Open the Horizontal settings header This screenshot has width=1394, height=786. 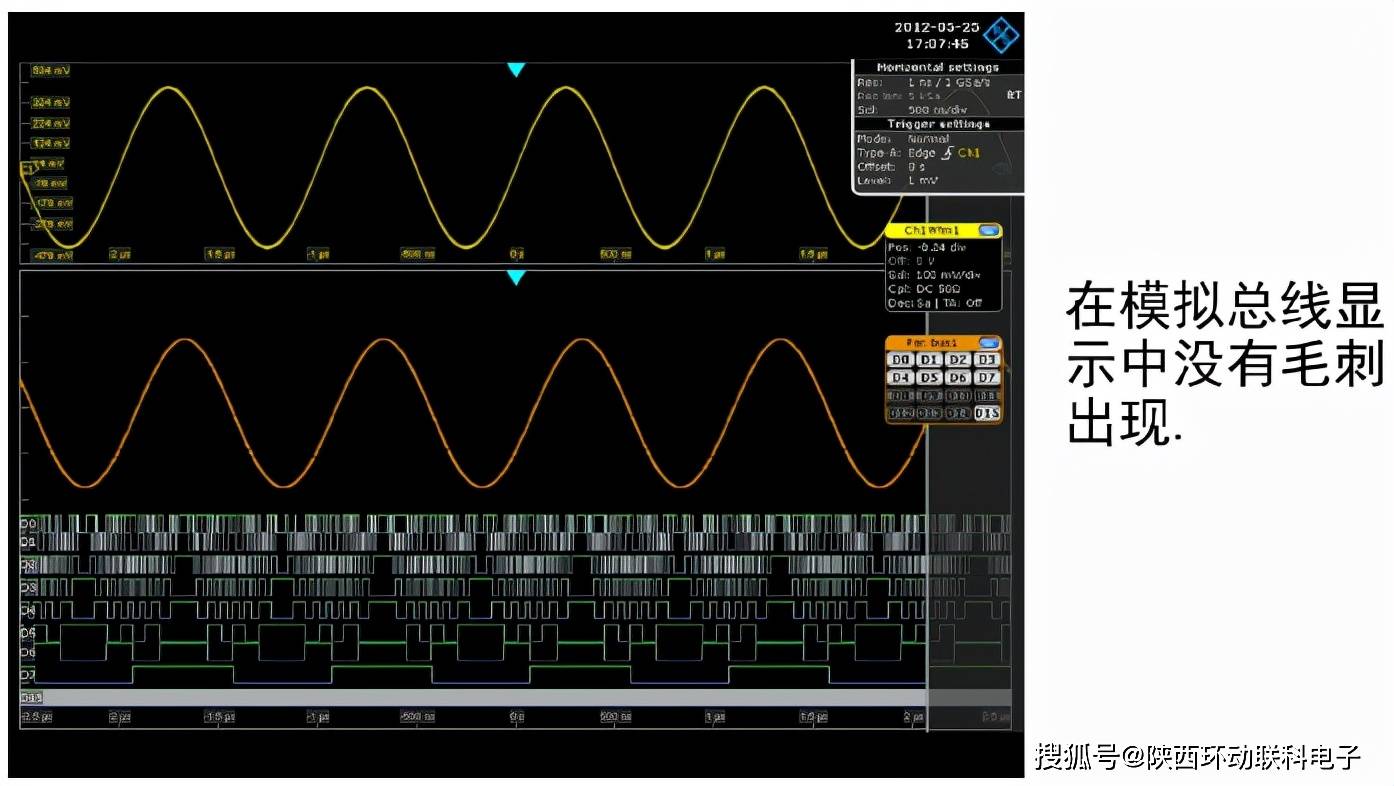pos(937,67)
